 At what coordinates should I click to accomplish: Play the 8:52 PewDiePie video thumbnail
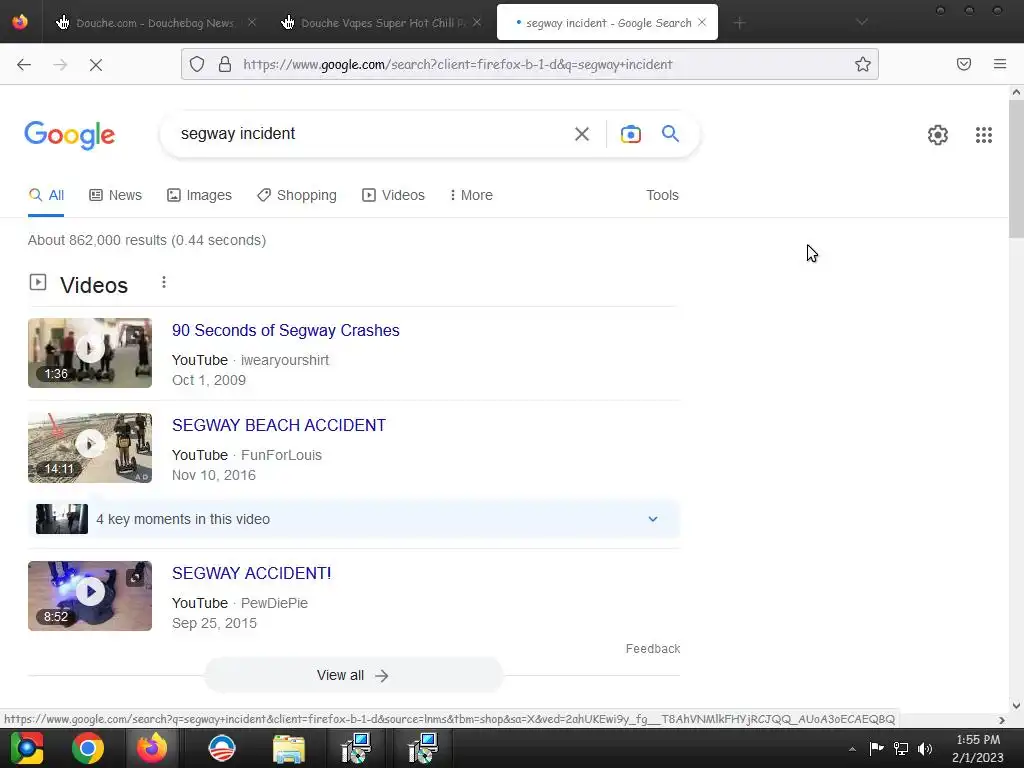[90, 596]
